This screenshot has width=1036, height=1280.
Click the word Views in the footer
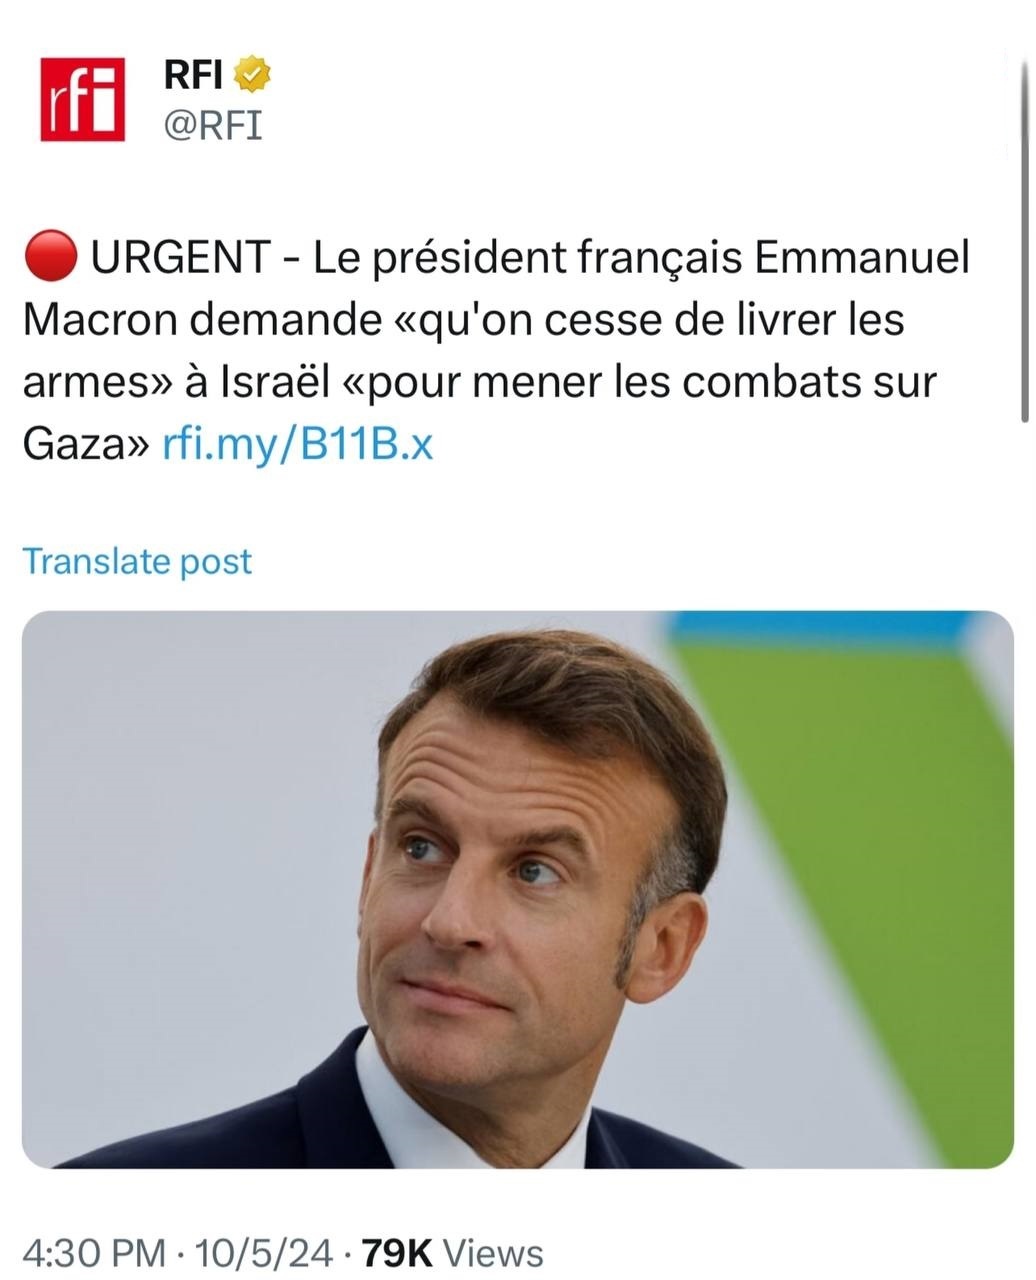[492, 1252]
